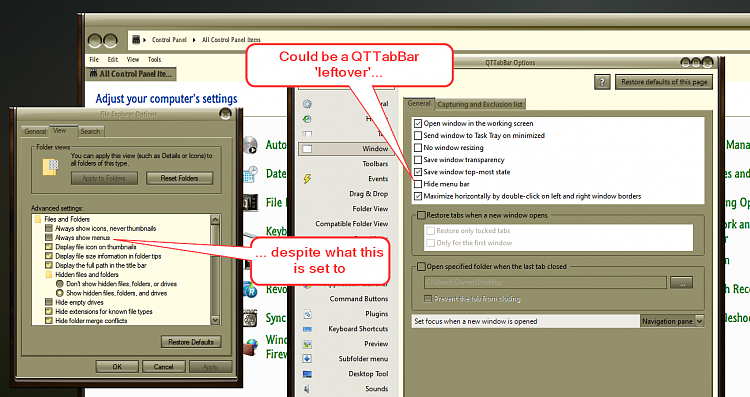Image resolution: width=750 pixels, height=397 pixels.
Task: Click Restore Defaults in File Explorer Options
Action: [191, 342]
